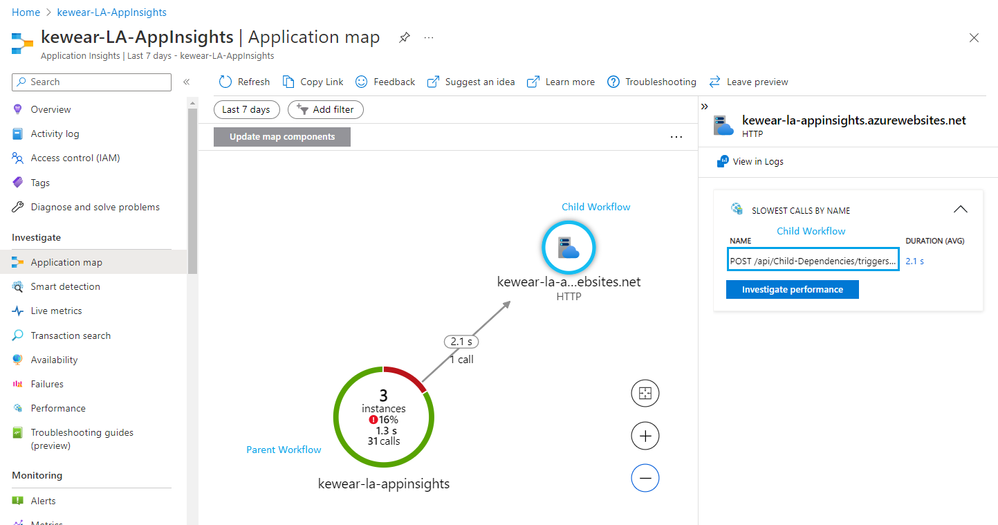Open the Last 7 days time range
The width and height of the screenshot is (998, 525).
[x=246, y=109]
